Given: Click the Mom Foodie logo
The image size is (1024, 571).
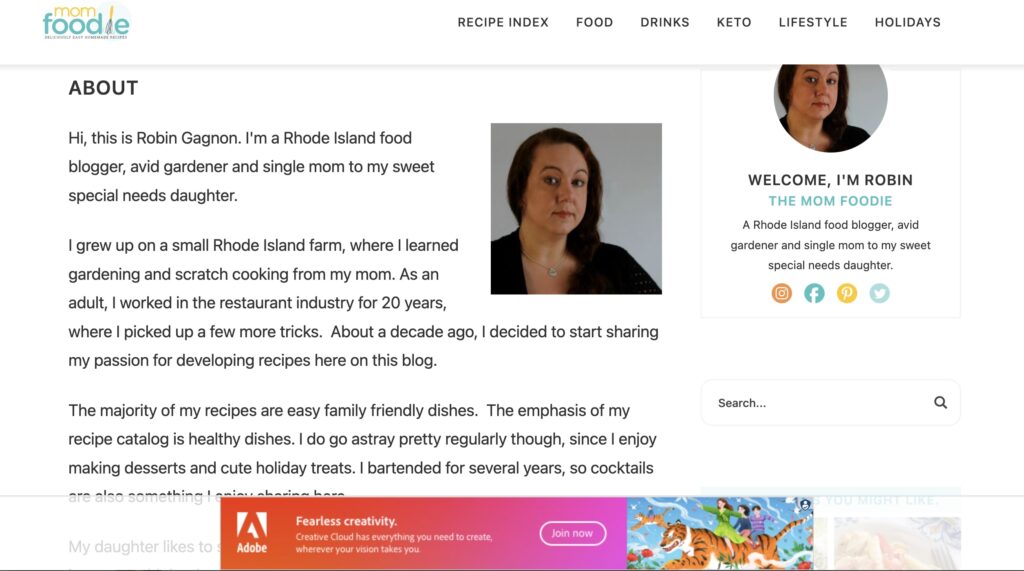Looking at the screenshot, I should pos(86,22).
